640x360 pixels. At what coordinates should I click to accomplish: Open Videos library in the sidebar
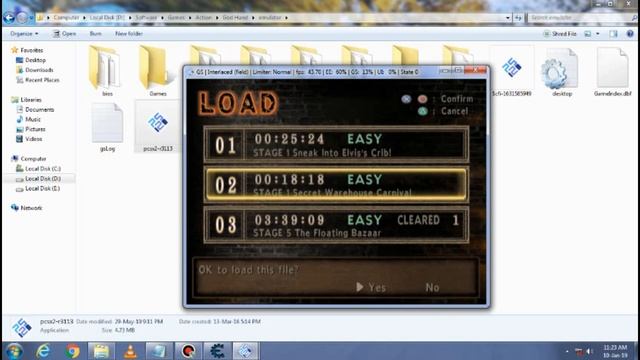coord(33,139)
